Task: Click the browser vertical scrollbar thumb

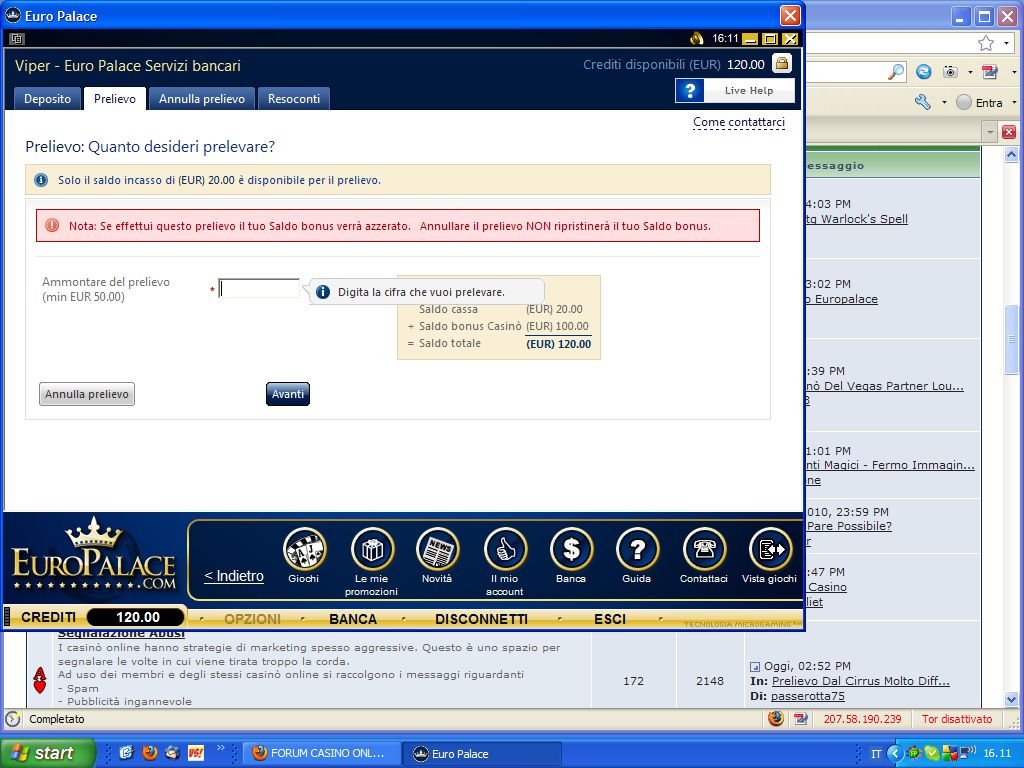Action: pyautogui.click(x=1011, y=340)
